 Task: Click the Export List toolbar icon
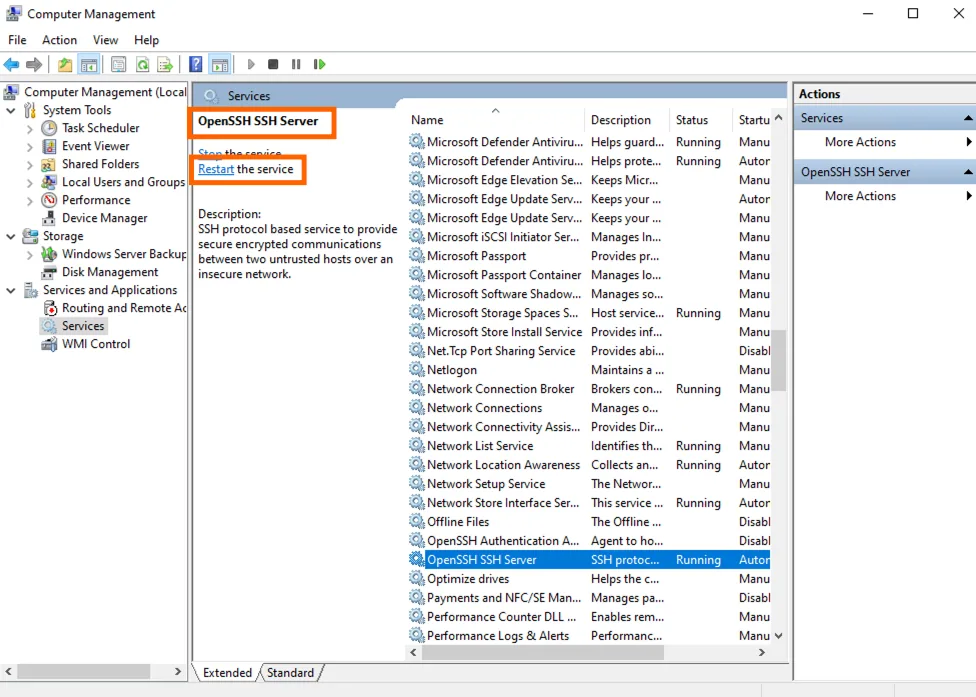(165, 64)
